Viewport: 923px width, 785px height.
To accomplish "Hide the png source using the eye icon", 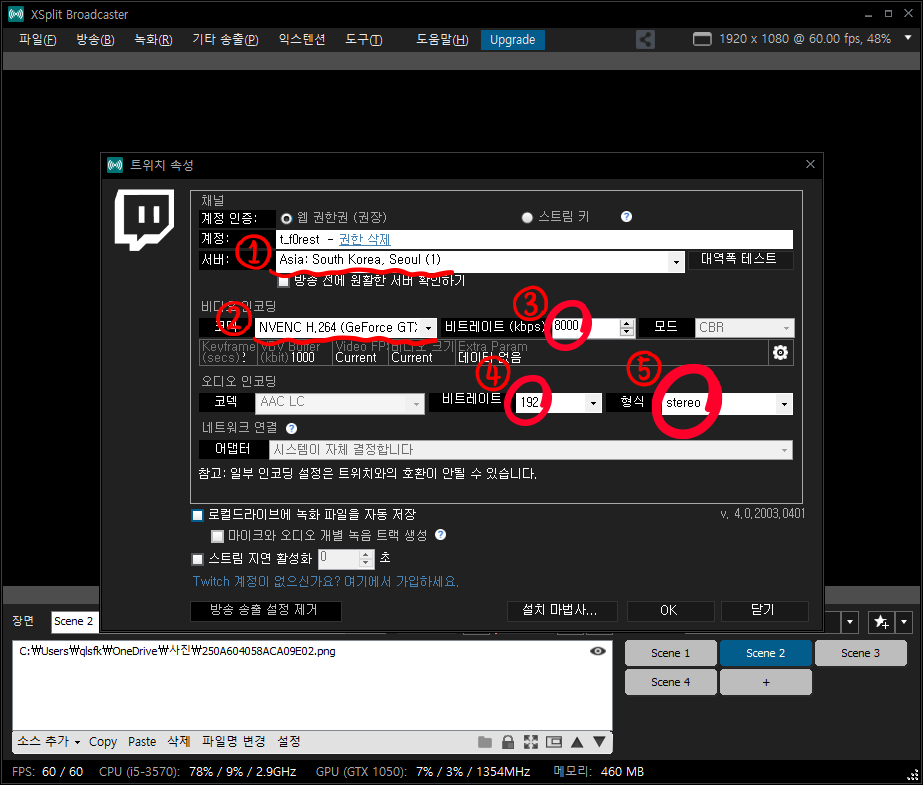I will 597,651.
